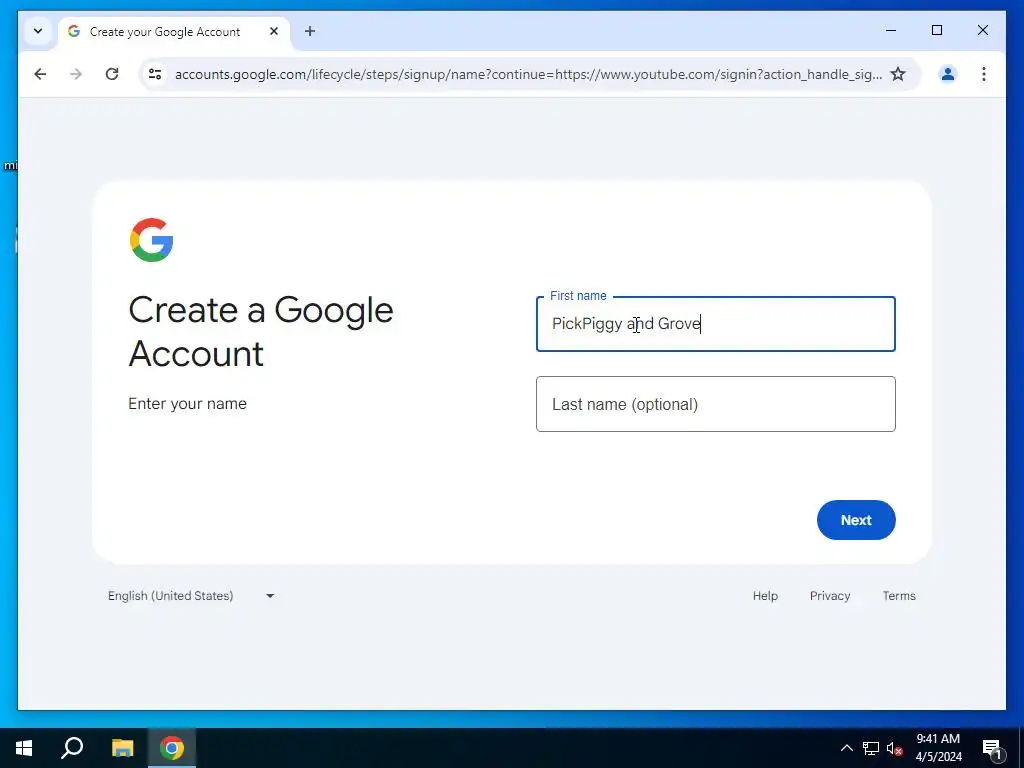1024x768 pixels.
Task: Show hidden system tray icons
Action: click(846, 748)
